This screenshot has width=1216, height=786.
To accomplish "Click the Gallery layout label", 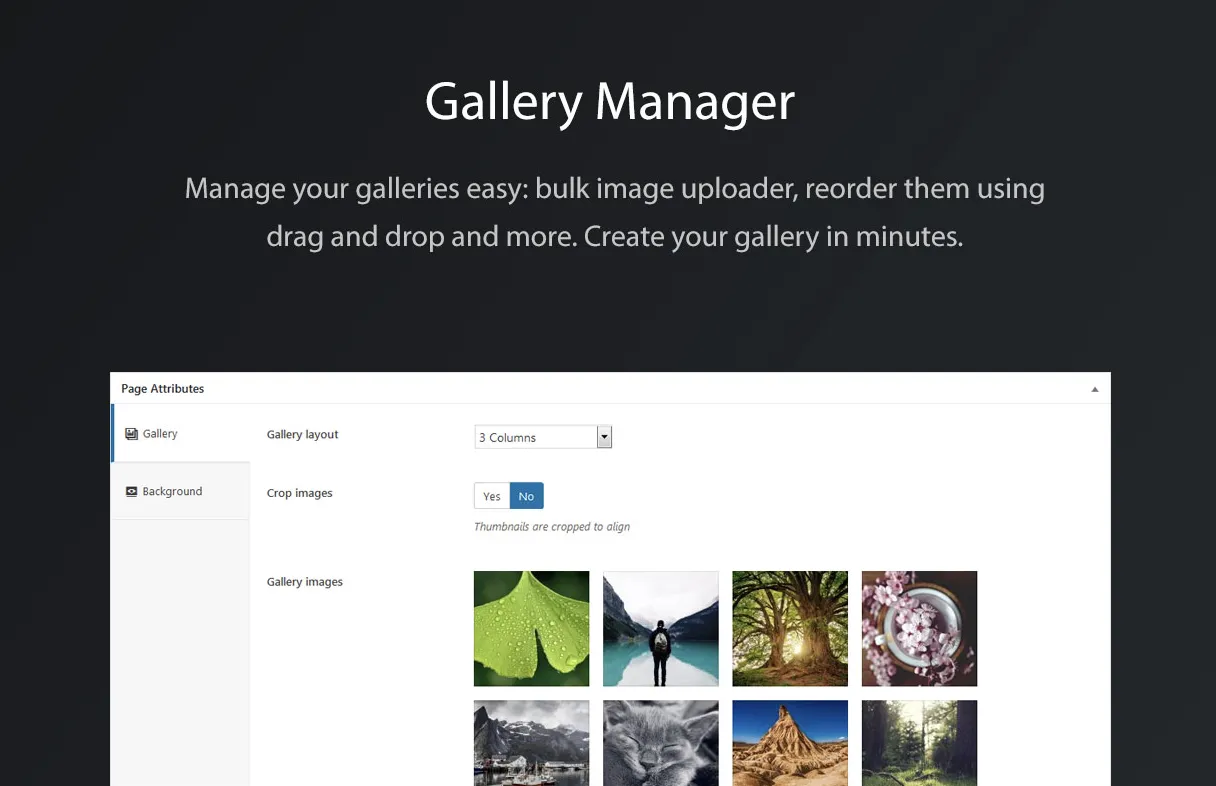I will pos(303,435).
